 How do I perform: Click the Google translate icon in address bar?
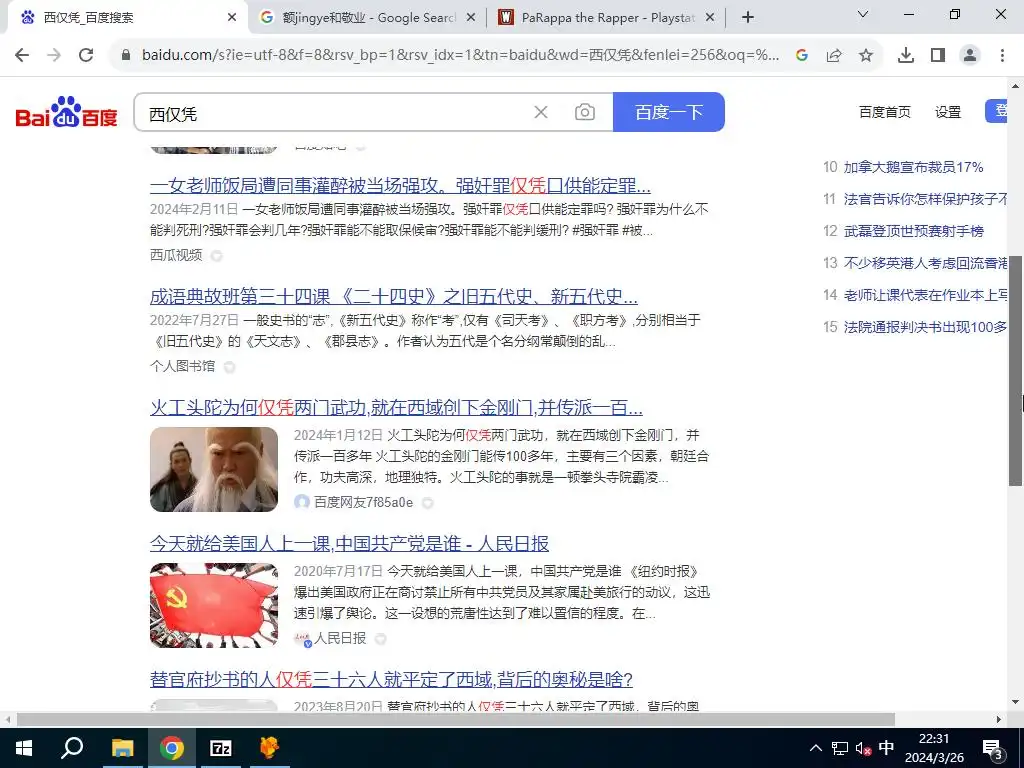coord(802,56)
